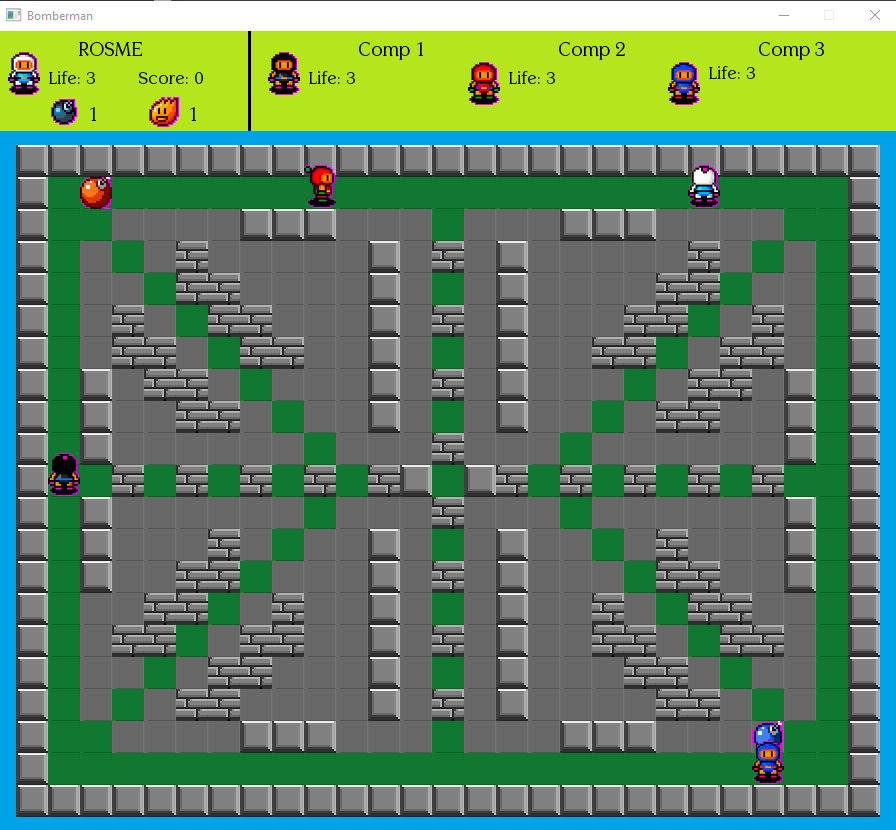Click ROSME's white bomberman avatar in header

24,74
